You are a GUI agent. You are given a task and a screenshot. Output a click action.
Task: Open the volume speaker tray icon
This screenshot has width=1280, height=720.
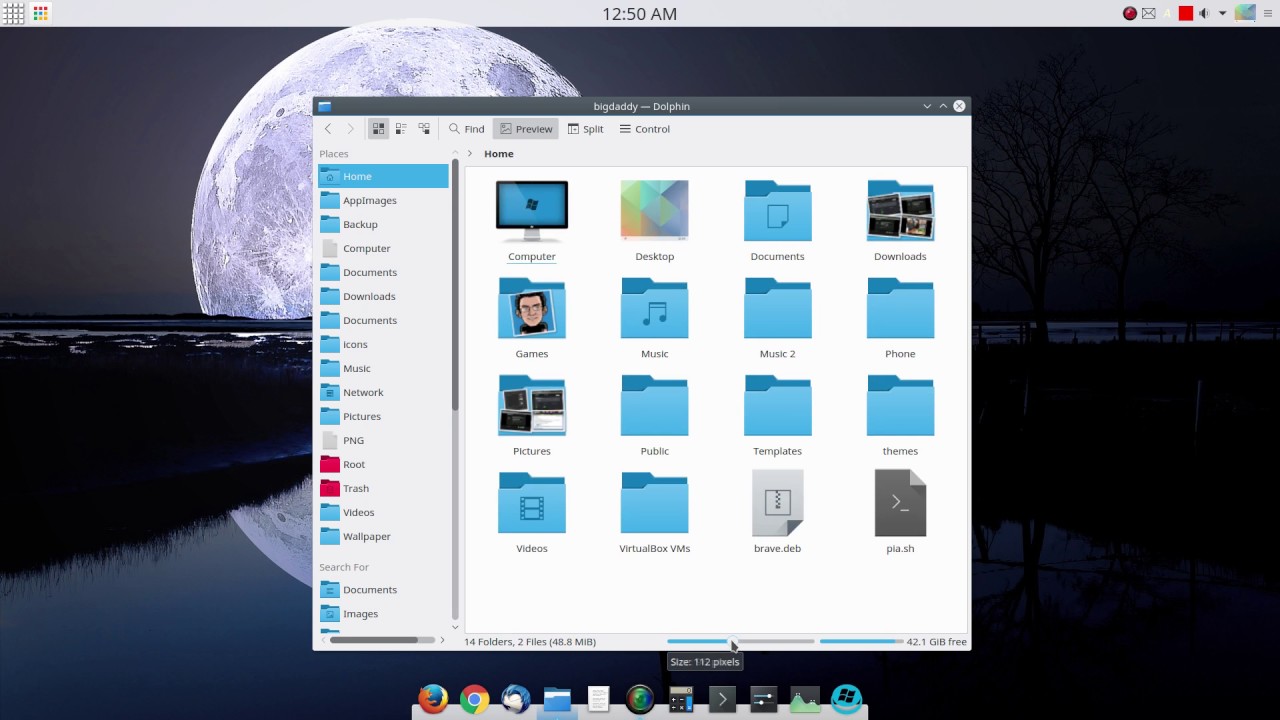click(x=1204, y=13)
